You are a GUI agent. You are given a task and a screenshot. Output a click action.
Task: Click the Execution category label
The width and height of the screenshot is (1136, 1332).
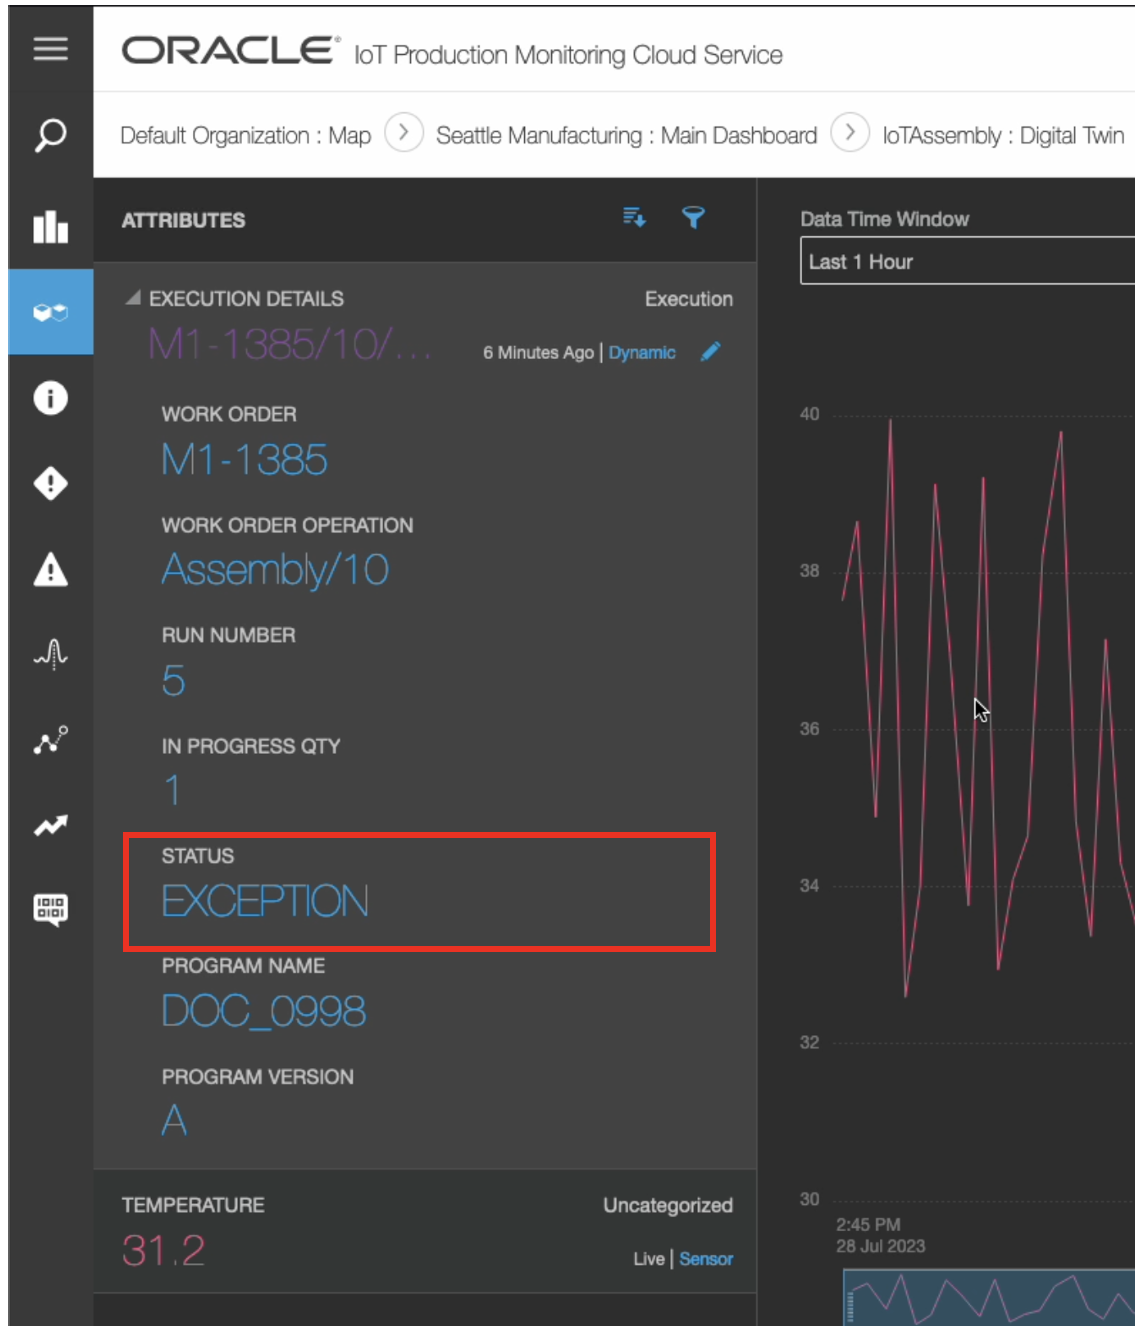(689, 299)
